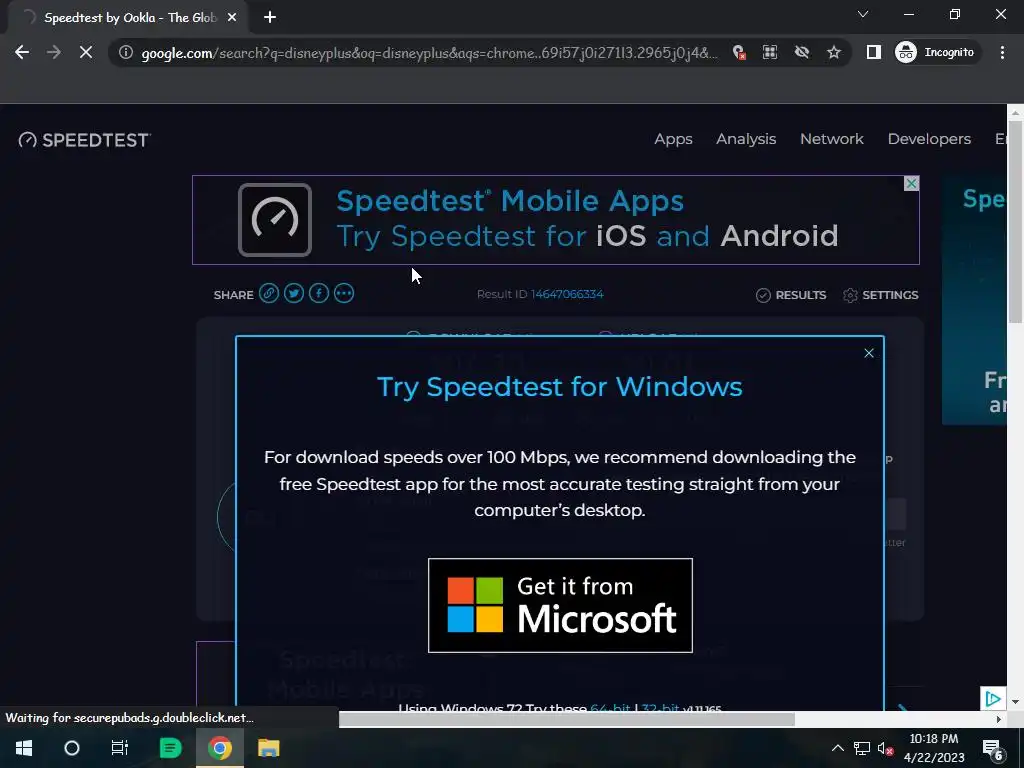Viewport: 1024px width, 768px height.
Task: Click the network icon in system tray
Action: 862,748
